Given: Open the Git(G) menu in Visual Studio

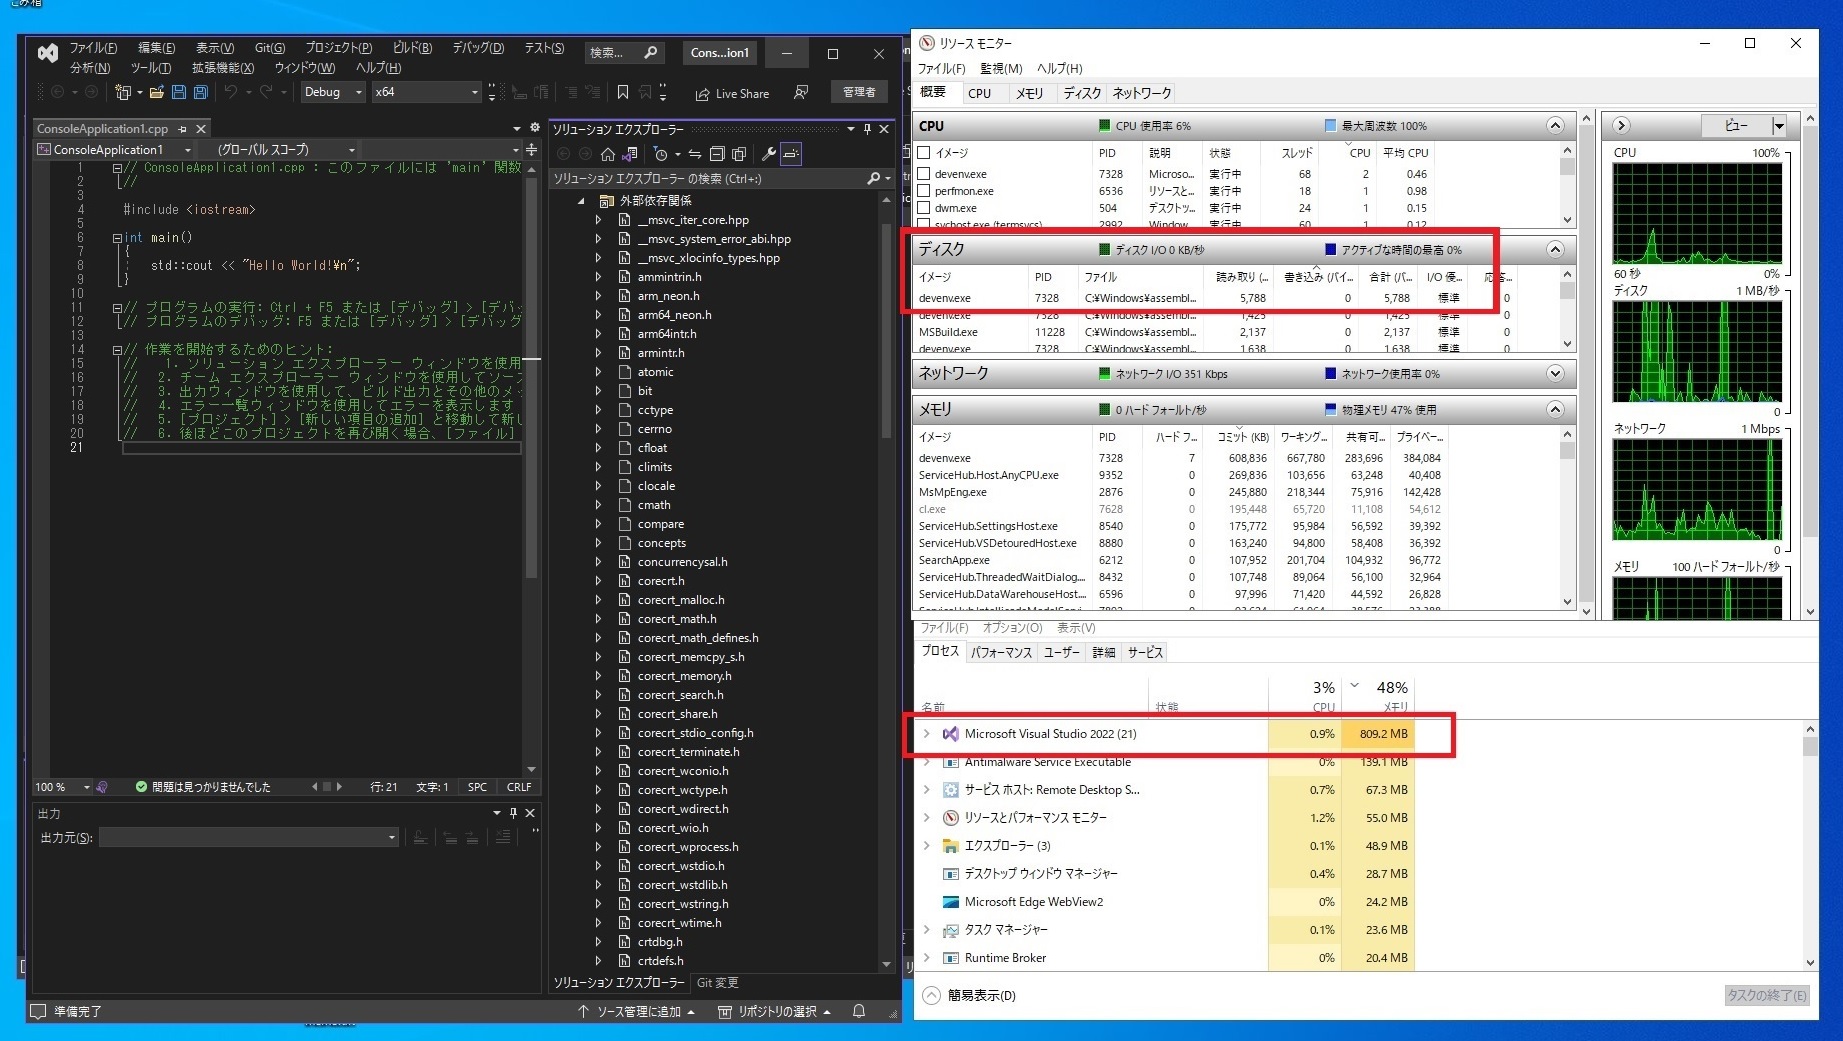Looking at the screenshot, I should click(270, 48).
